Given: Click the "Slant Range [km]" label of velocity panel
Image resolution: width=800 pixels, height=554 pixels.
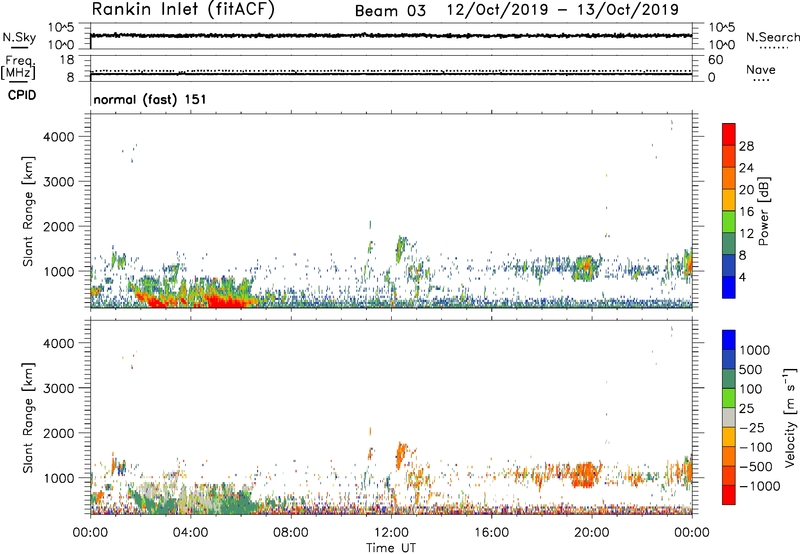Looking at the screenshot, I should 28,417.
